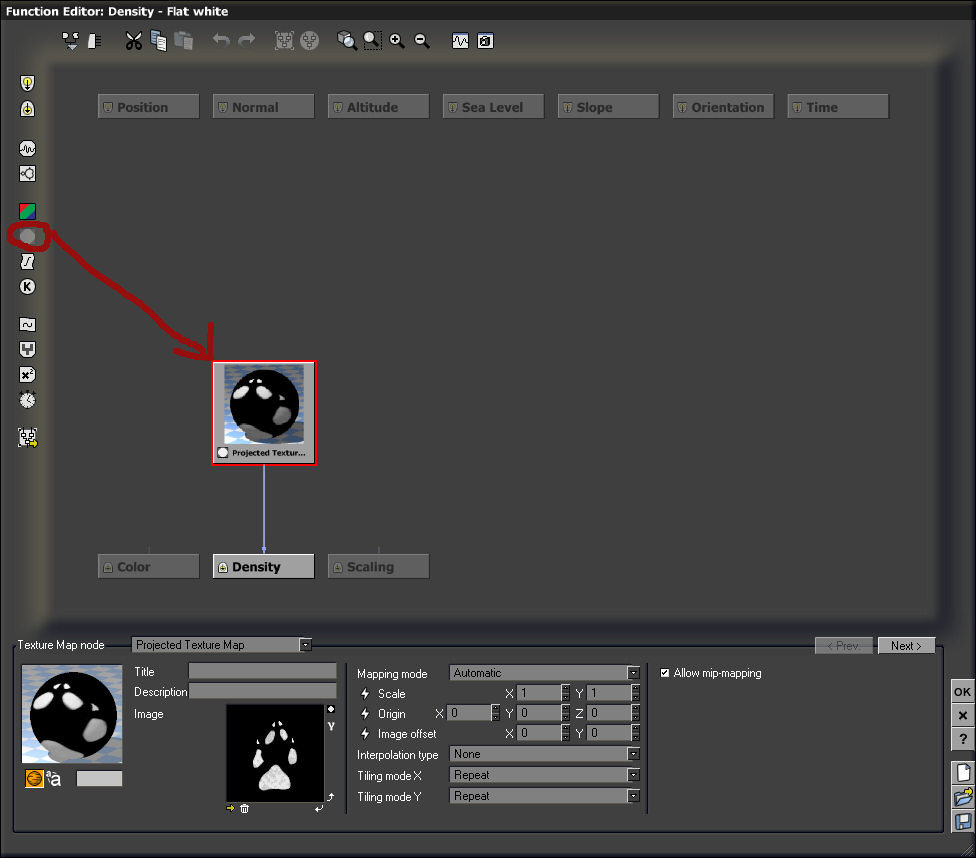Screen dimensions: 976x858
Task: Add a turbulence node with tilde icon
Action: [27, 324]
